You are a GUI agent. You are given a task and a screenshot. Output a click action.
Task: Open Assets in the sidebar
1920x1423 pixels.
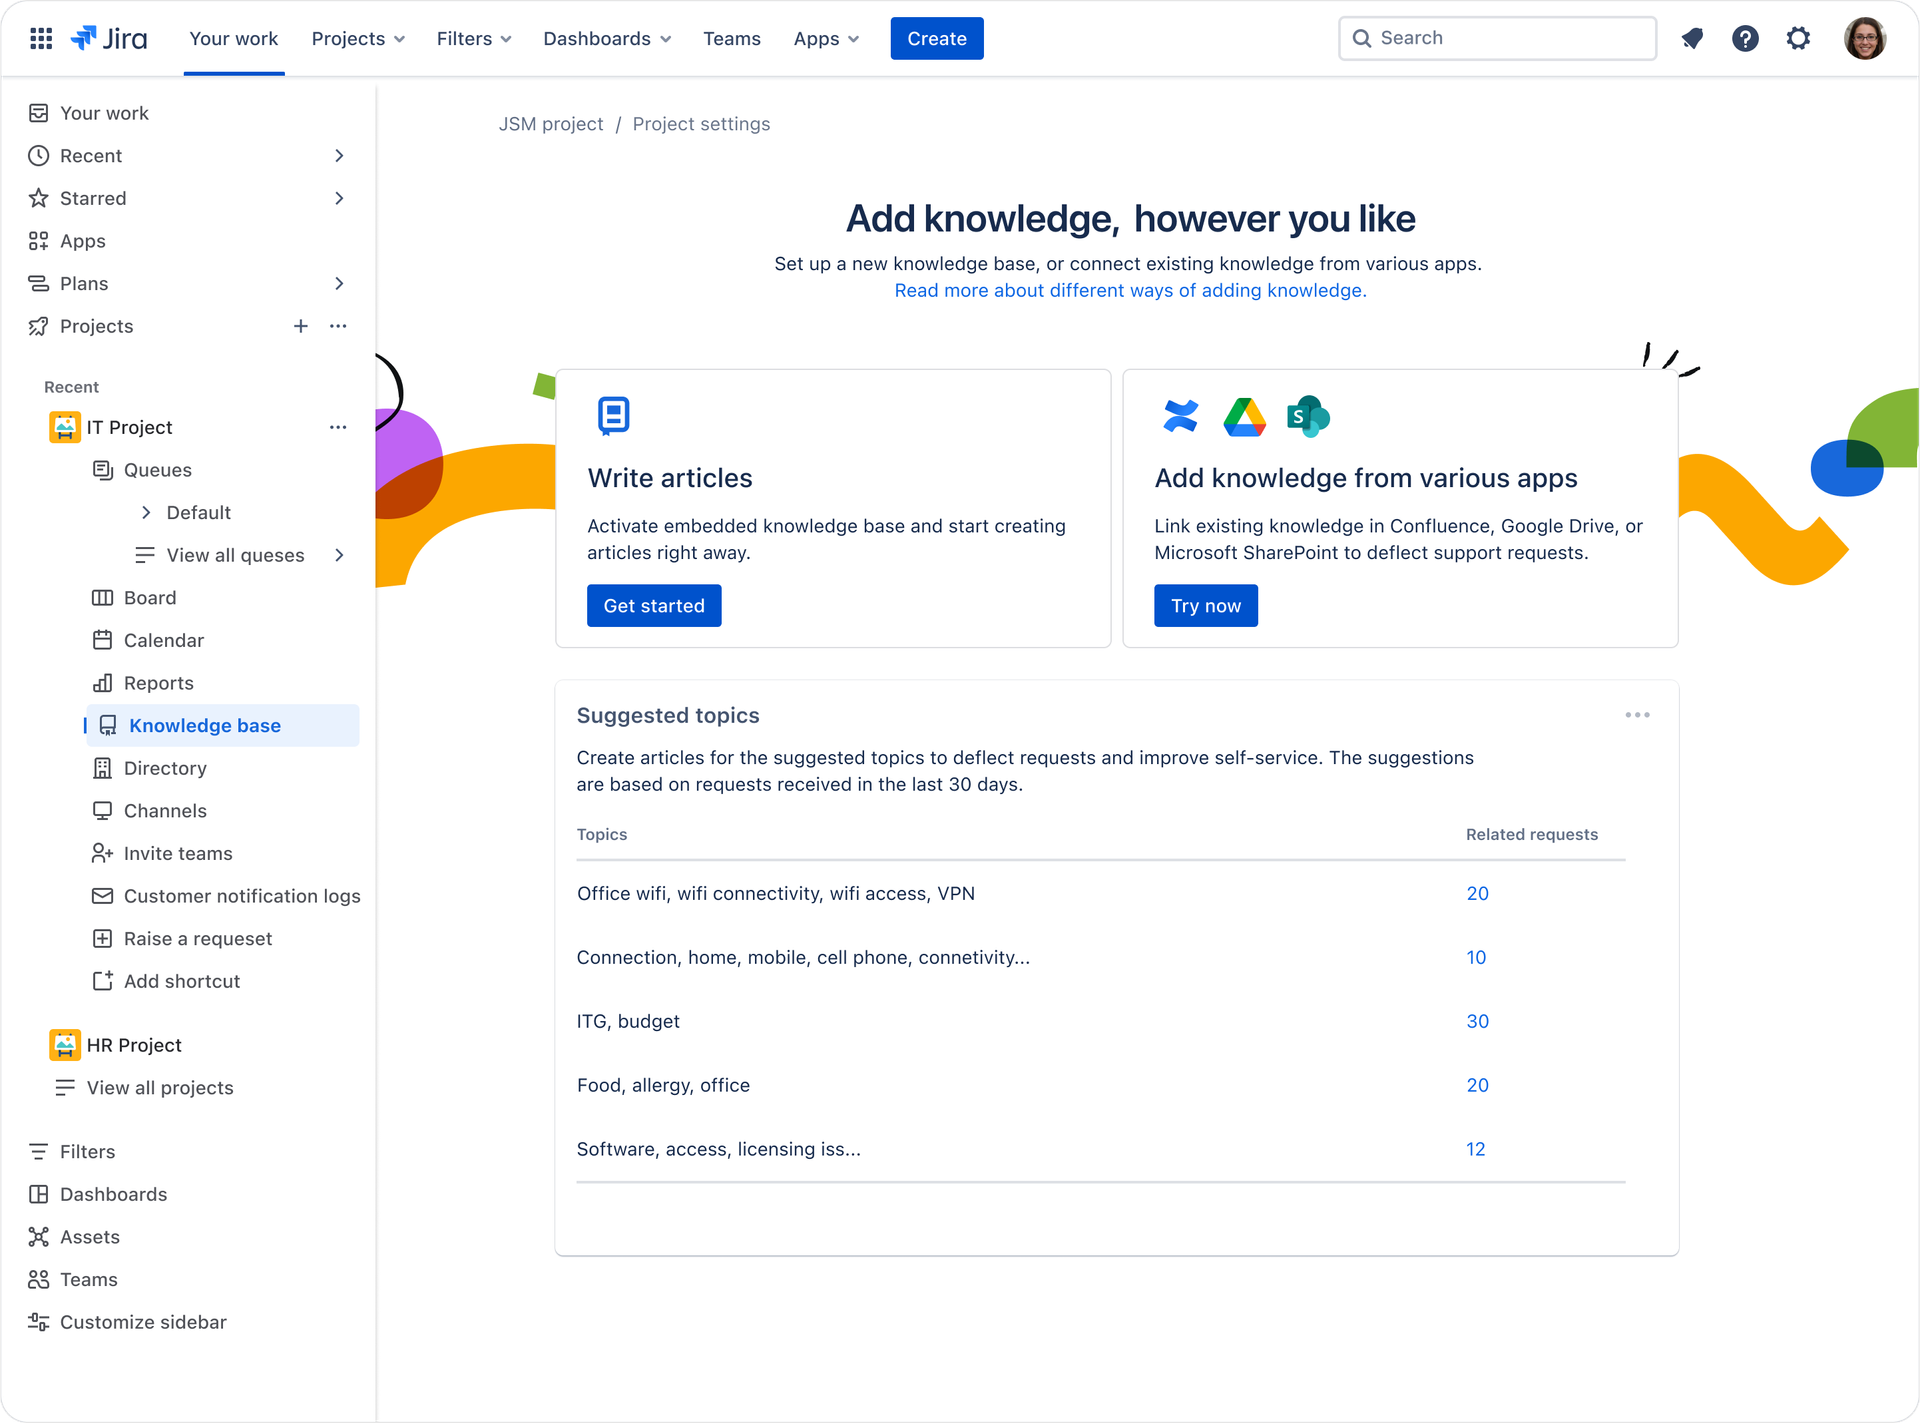tap(74, 1237)
